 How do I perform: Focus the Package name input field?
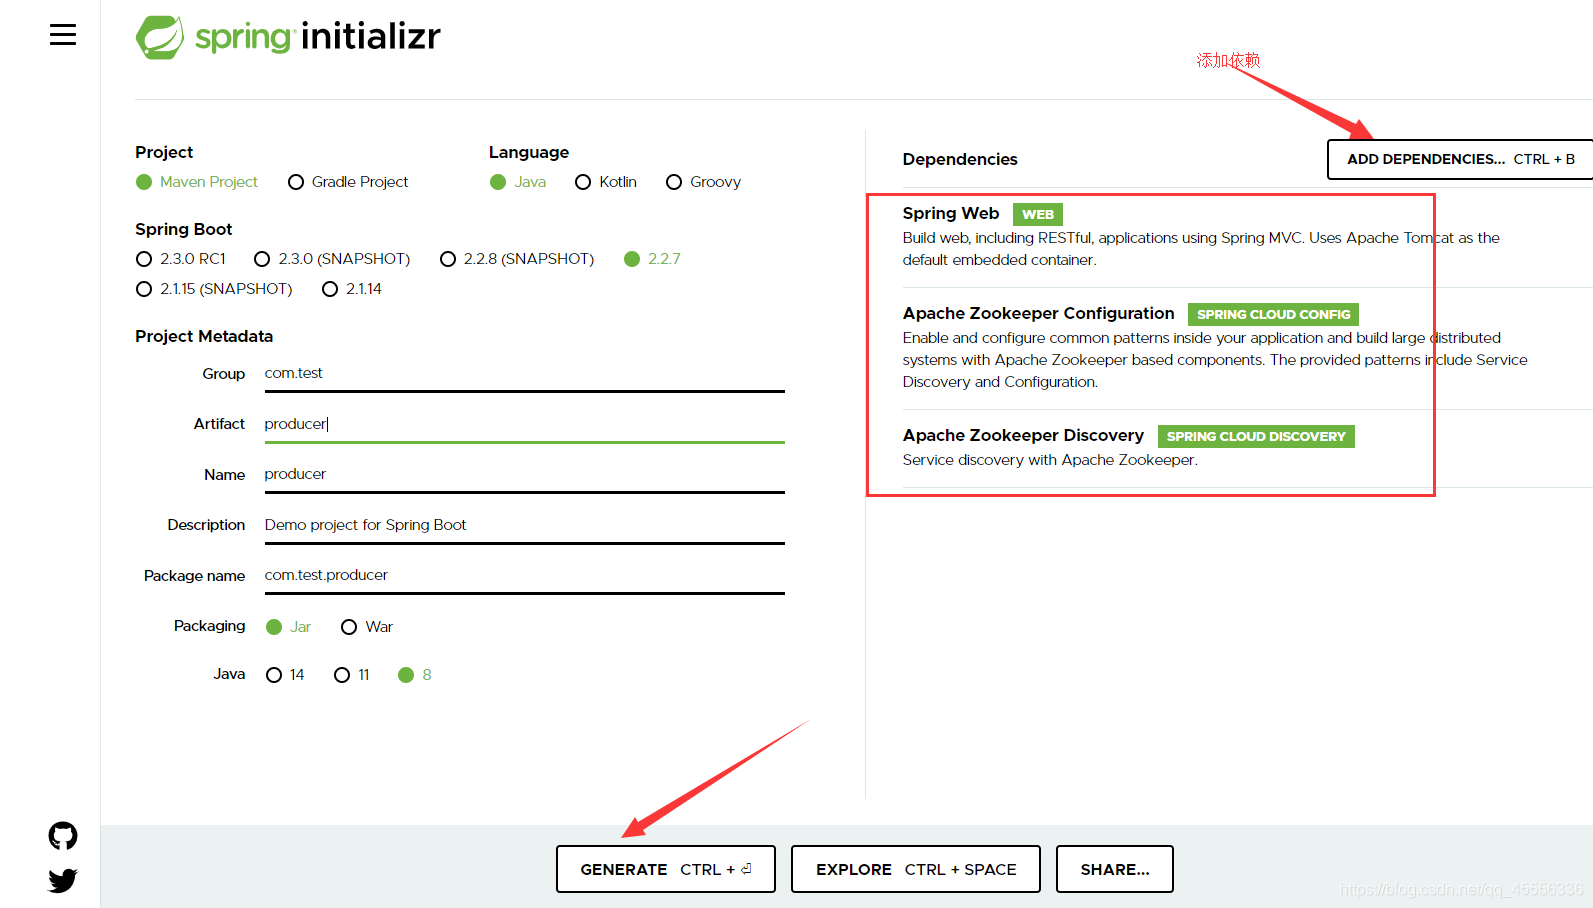[524, 575]
